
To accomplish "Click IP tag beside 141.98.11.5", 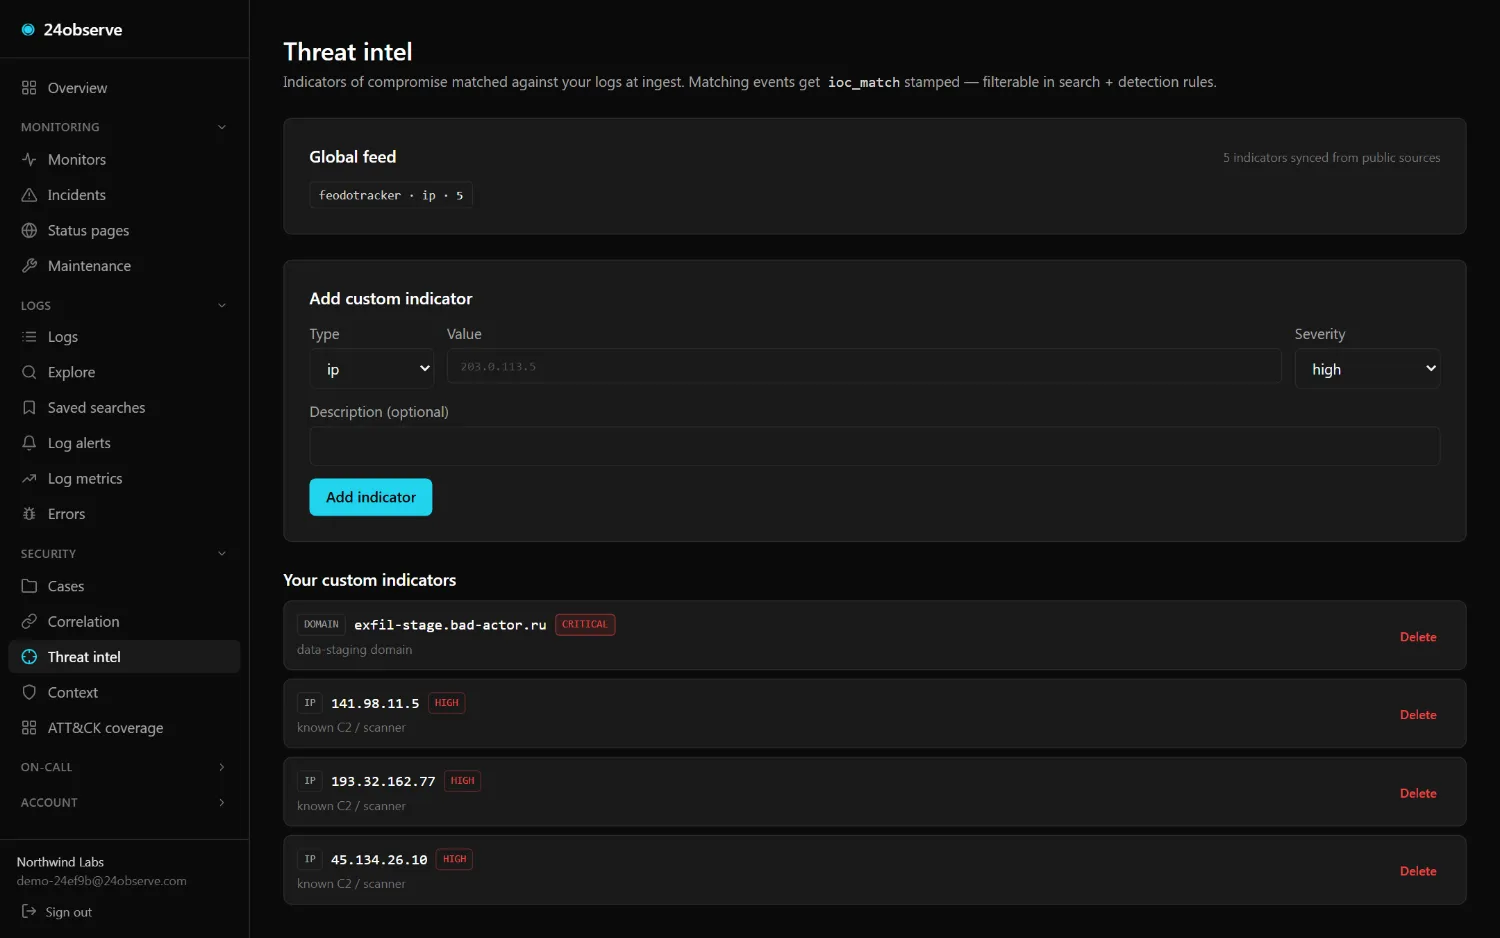I will (x=310, y=703).
